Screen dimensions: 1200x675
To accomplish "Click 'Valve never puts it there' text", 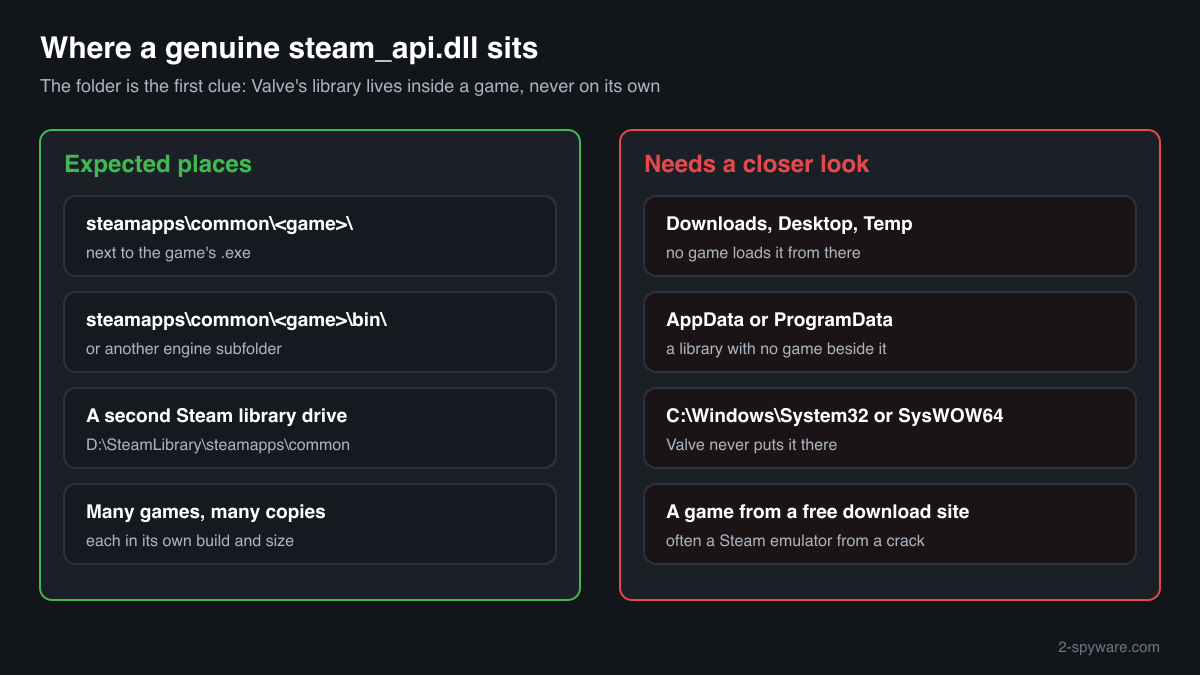I will click(x=752, y=445).
